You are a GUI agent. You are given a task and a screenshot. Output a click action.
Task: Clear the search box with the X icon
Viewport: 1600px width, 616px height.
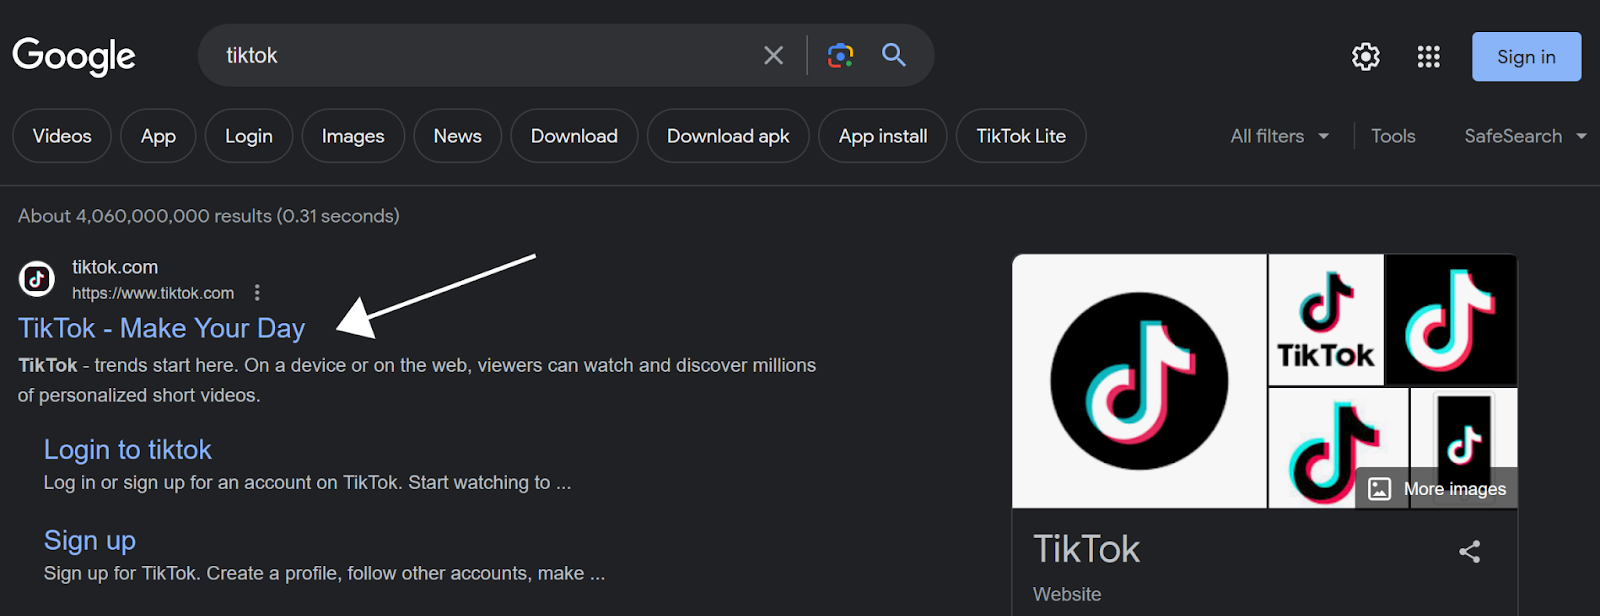pyautogui.click(x=773, y=55)
